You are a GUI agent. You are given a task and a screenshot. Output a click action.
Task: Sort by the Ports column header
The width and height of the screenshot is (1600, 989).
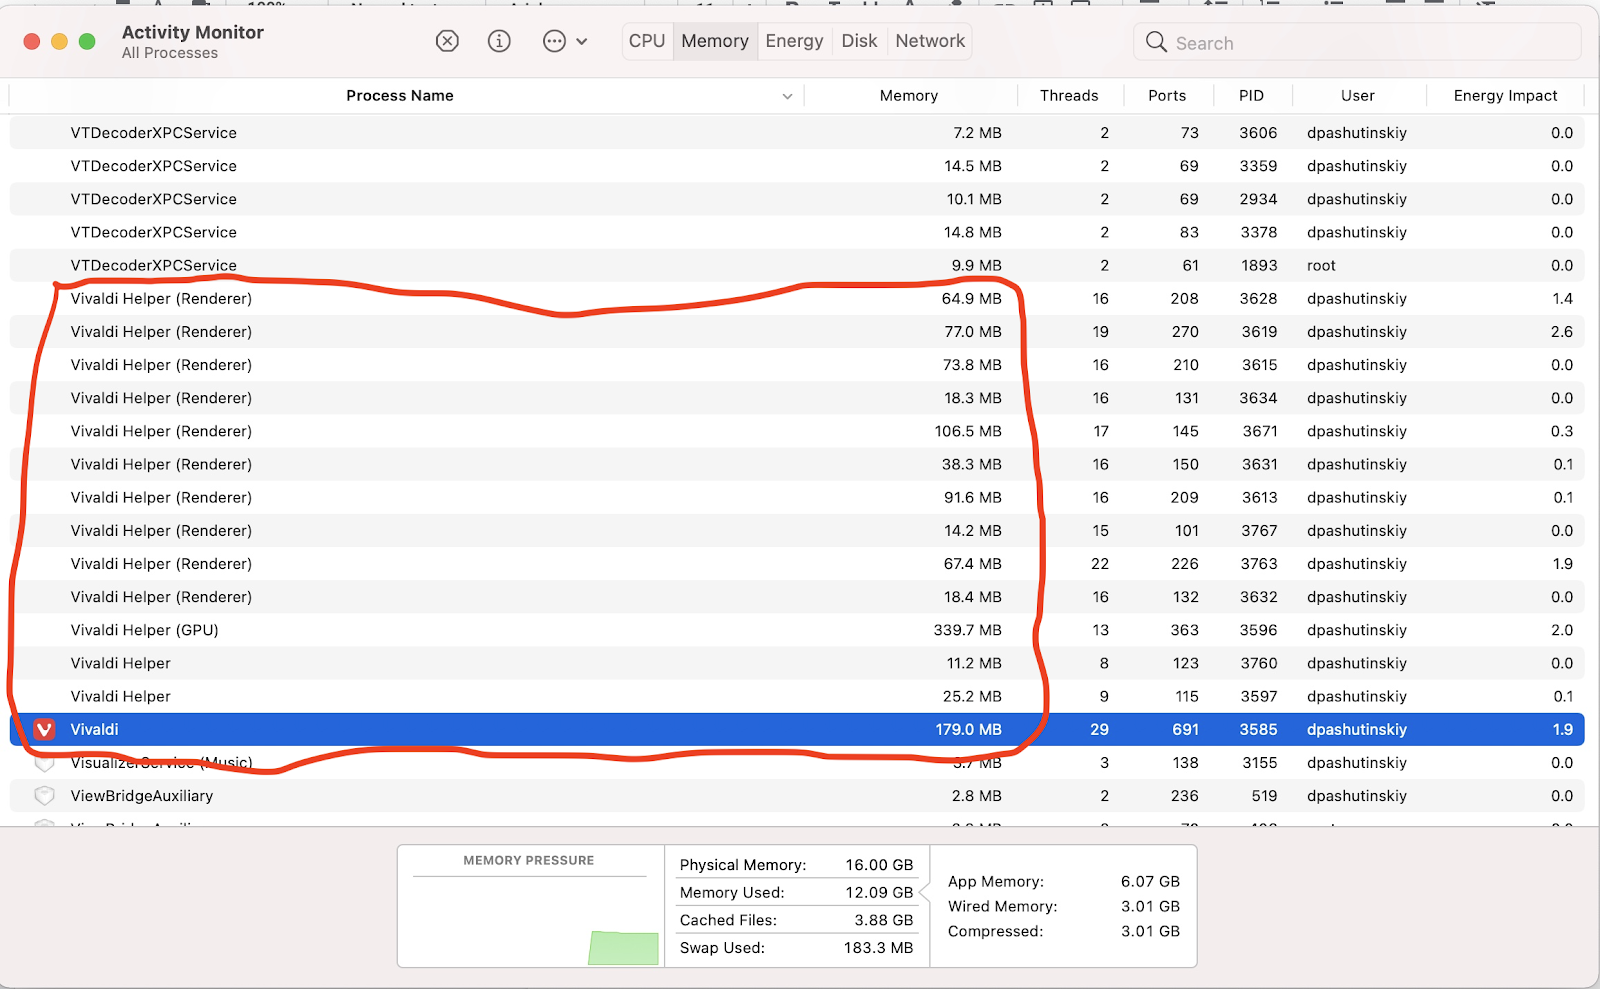point(1167,95)
